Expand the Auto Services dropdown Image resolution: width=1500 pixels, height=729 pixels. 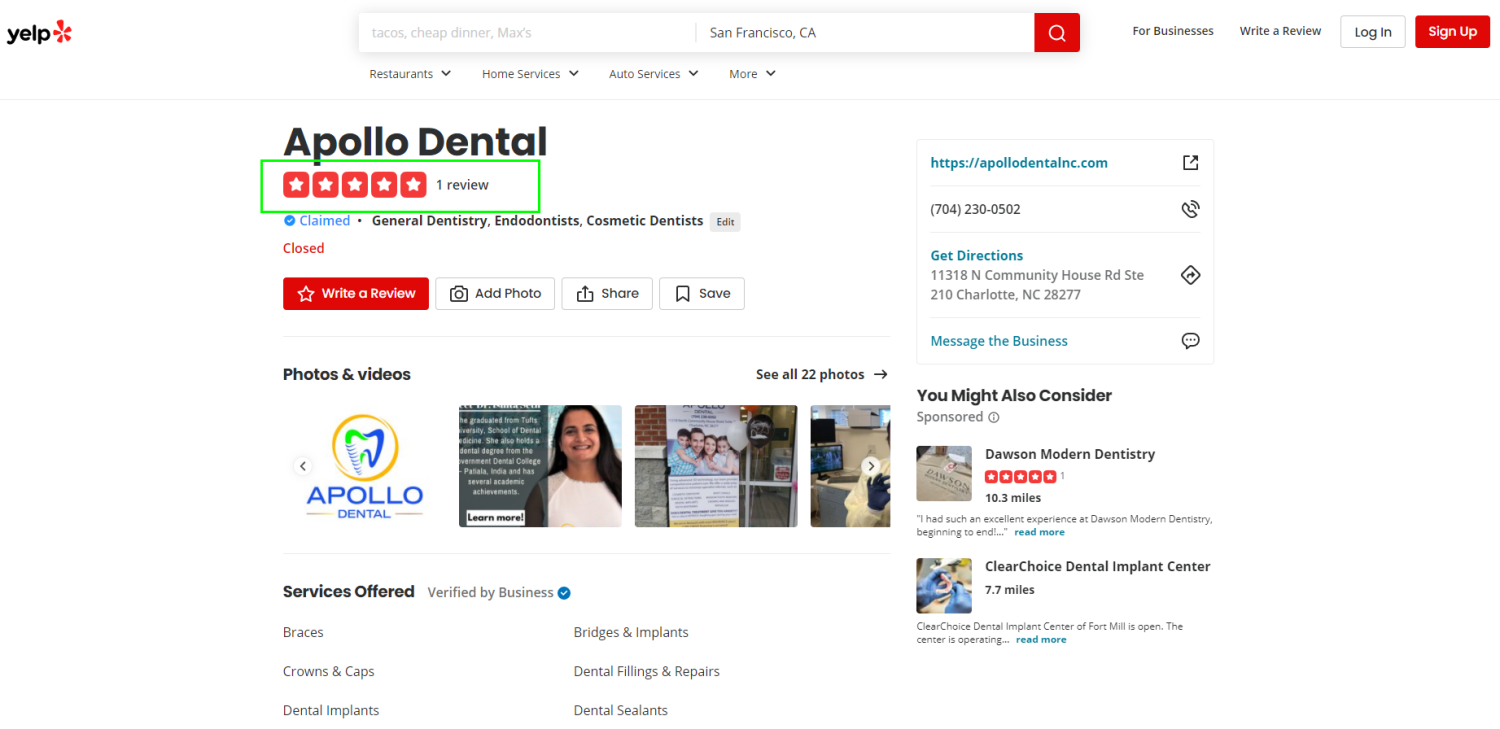tap(654, 74)
